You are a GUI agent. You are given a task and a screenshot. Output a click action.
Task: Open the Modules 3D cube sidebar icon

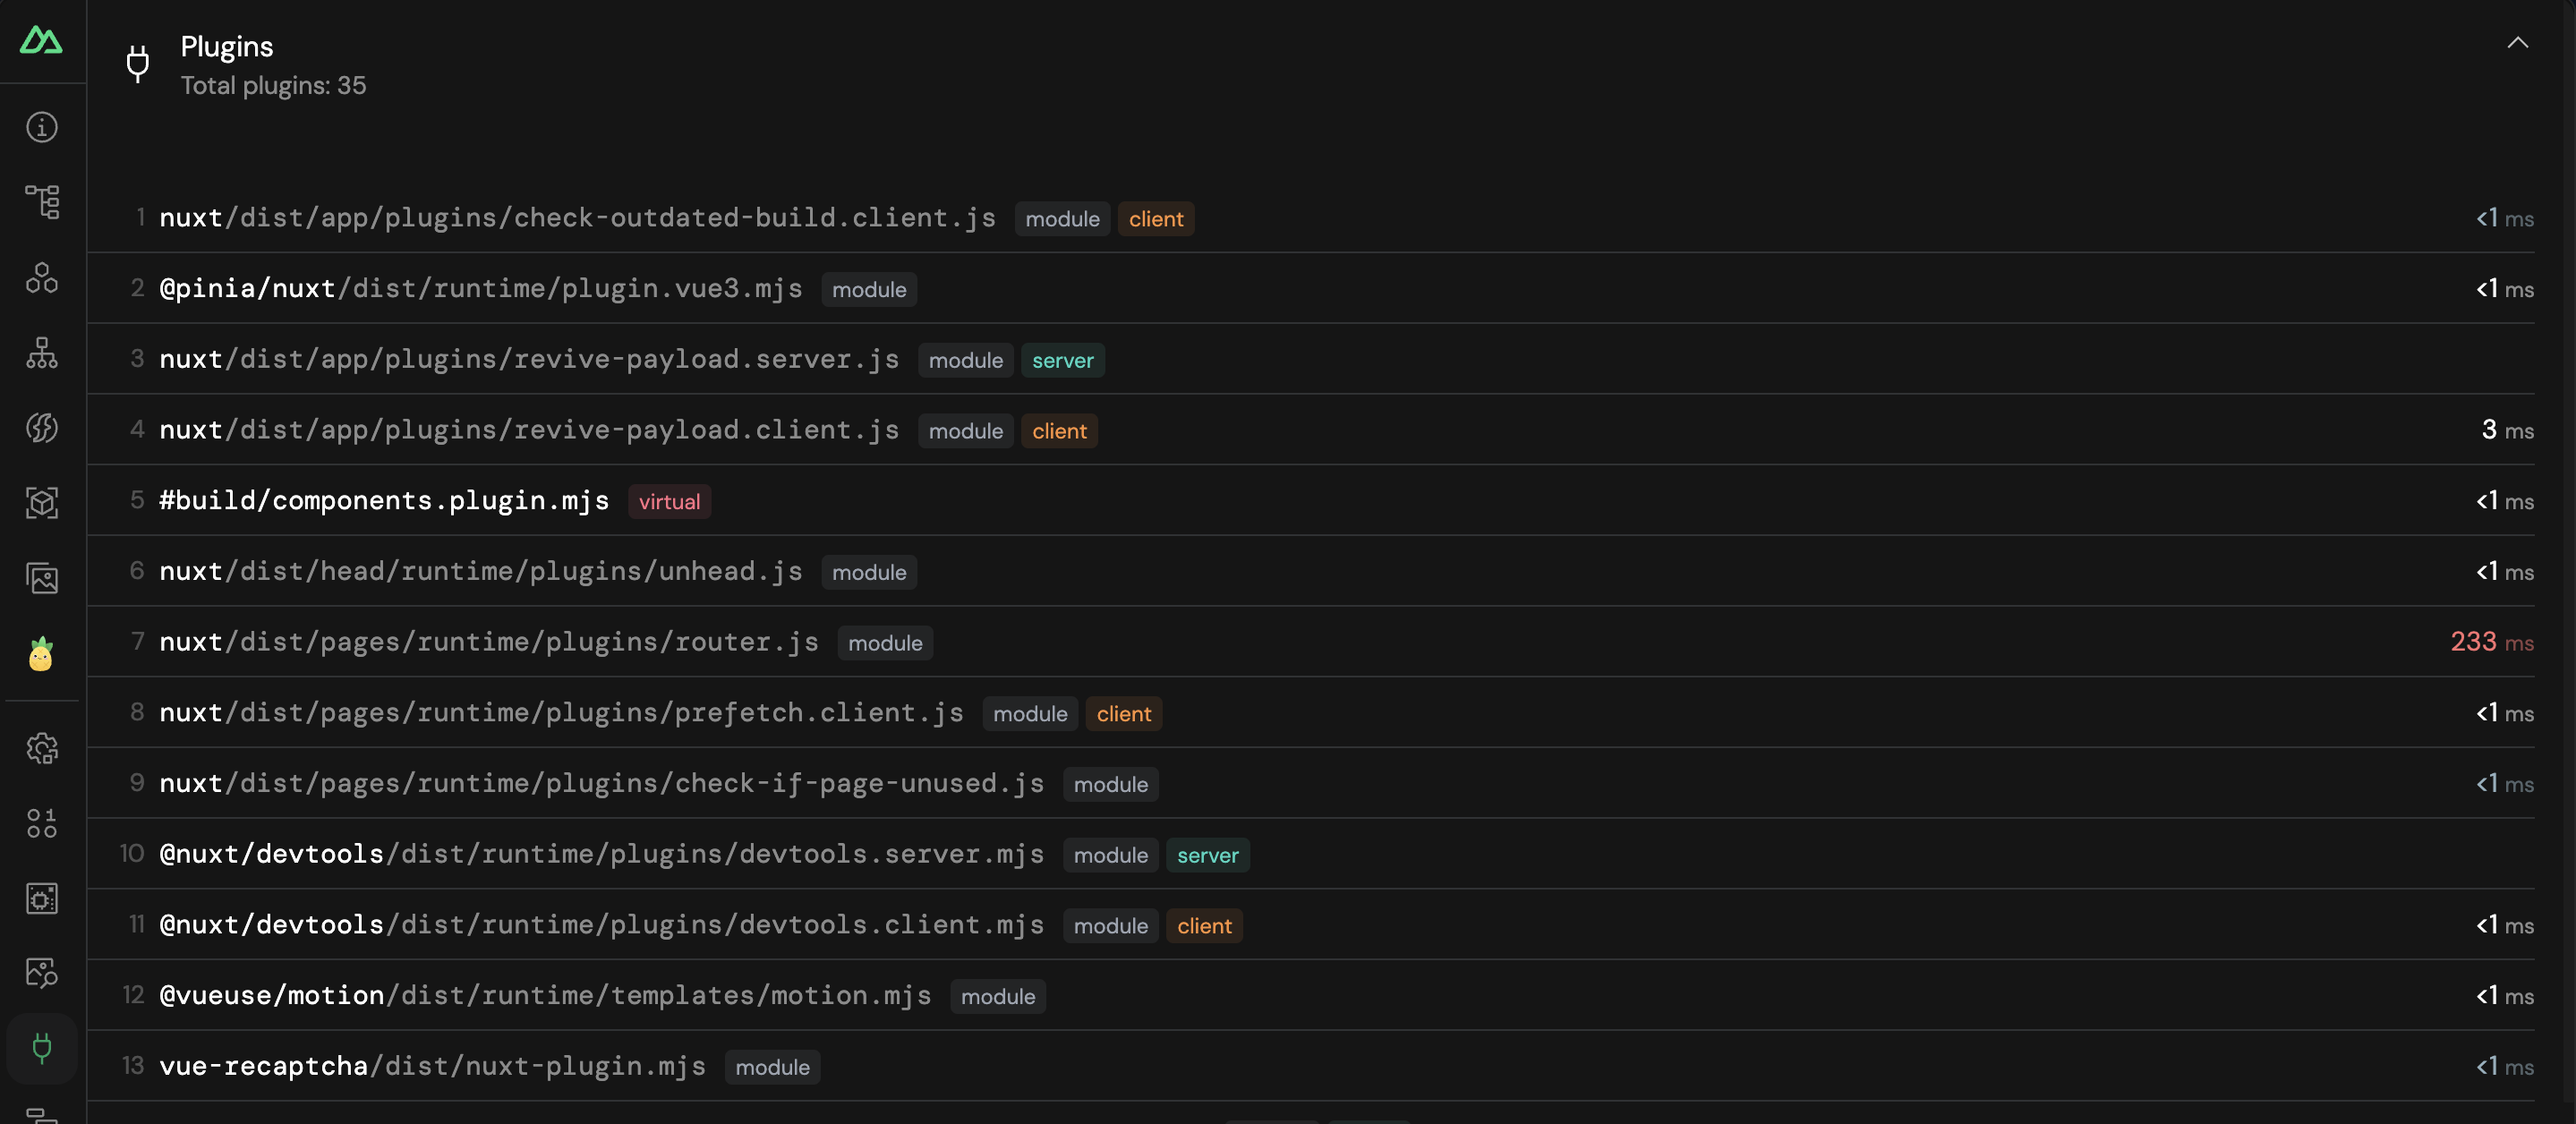pyautogui.click(x=41, y=503)
